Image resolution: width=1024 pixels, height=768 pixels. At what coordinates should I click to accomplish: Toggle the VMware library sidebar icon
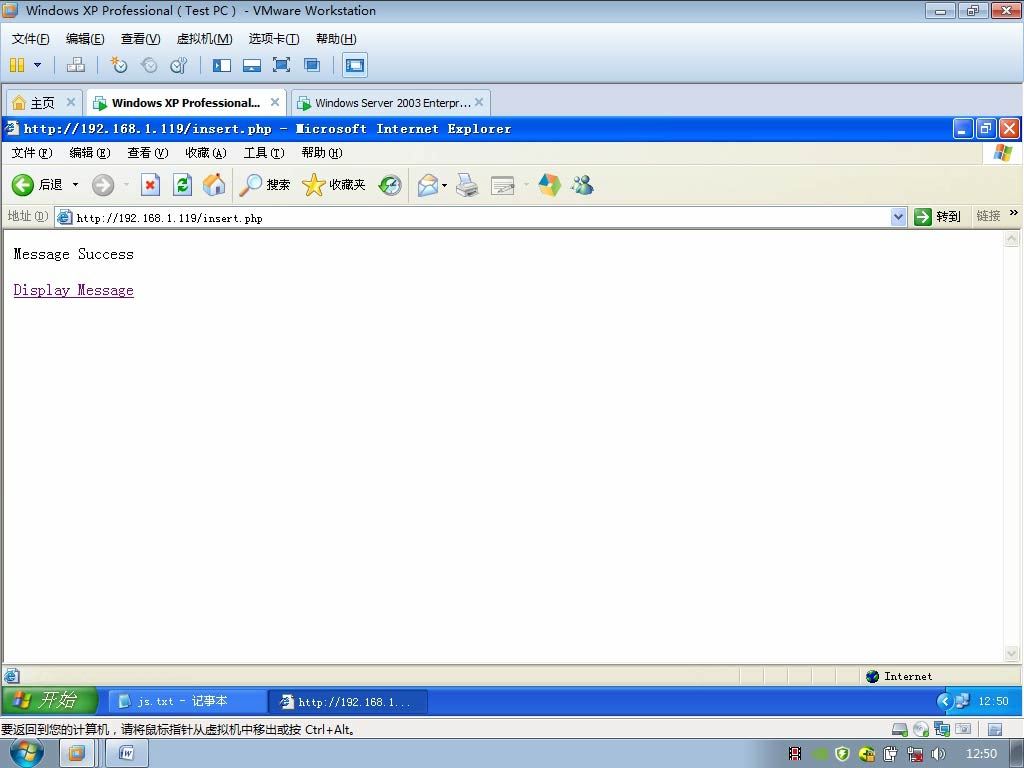(x=222, y=65)
